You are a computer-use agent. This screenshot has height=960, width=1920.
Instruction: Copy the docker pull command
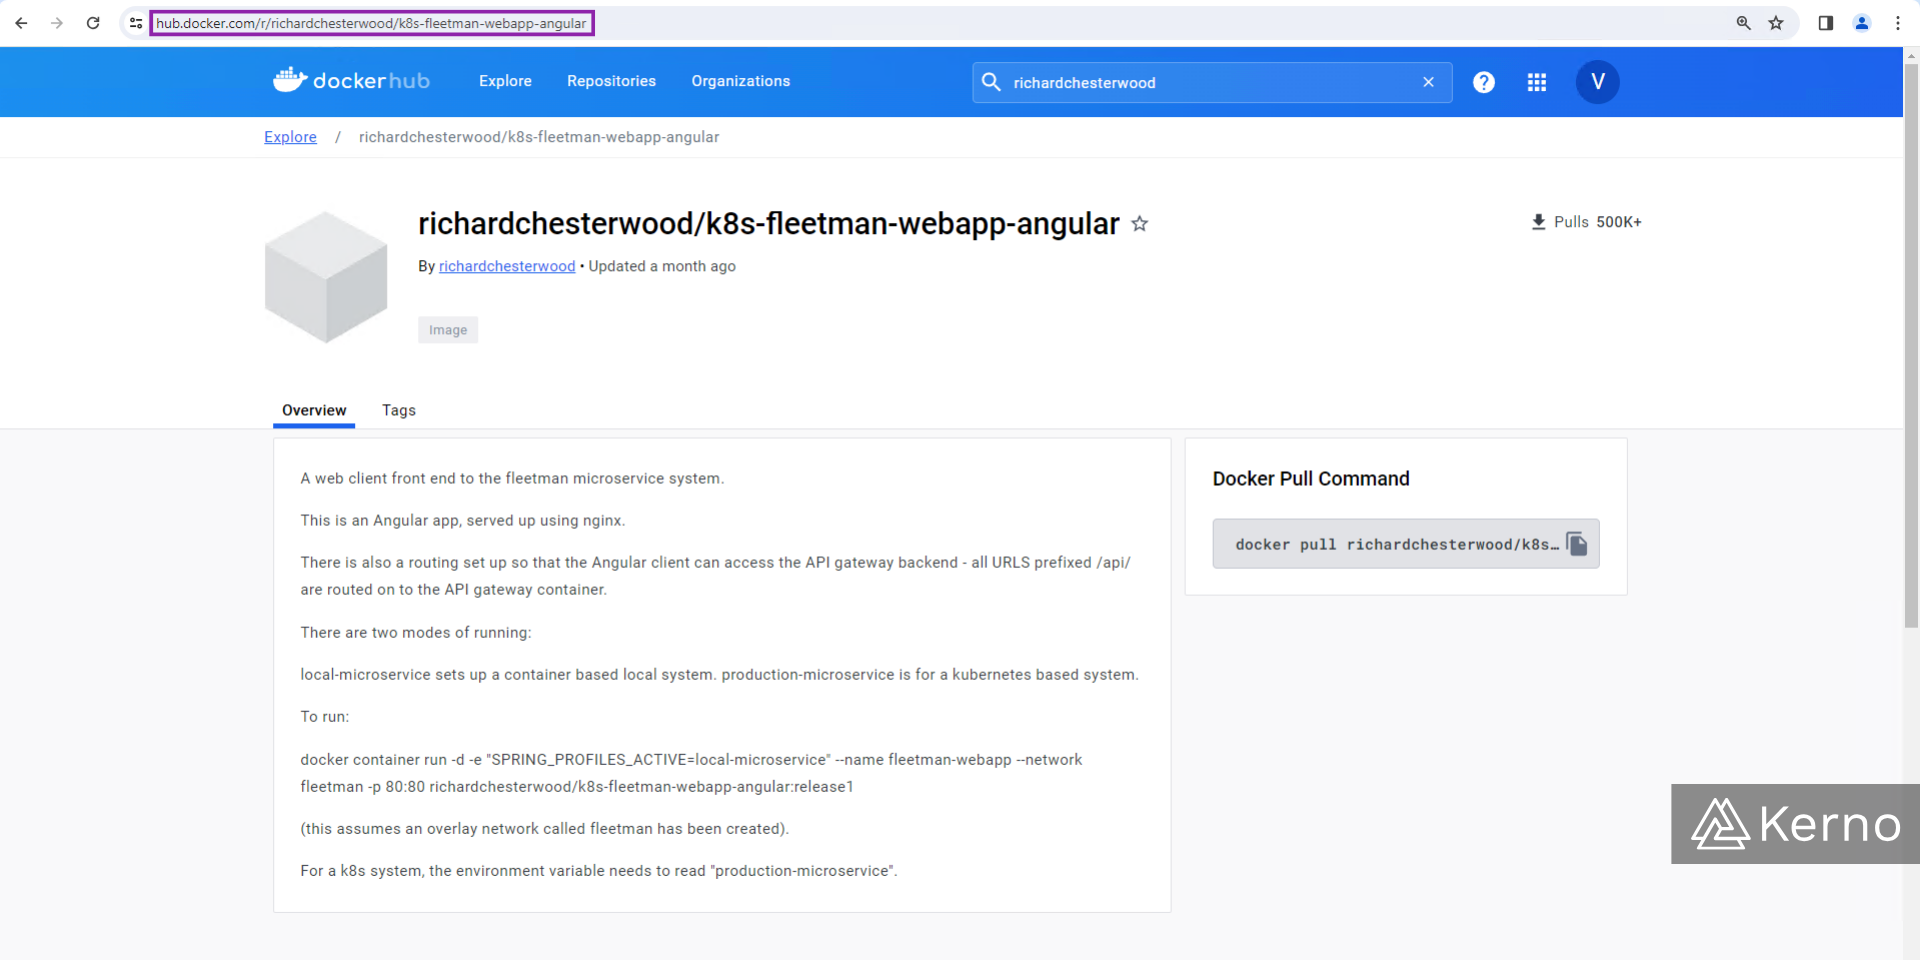click(x=1577, y=544)
